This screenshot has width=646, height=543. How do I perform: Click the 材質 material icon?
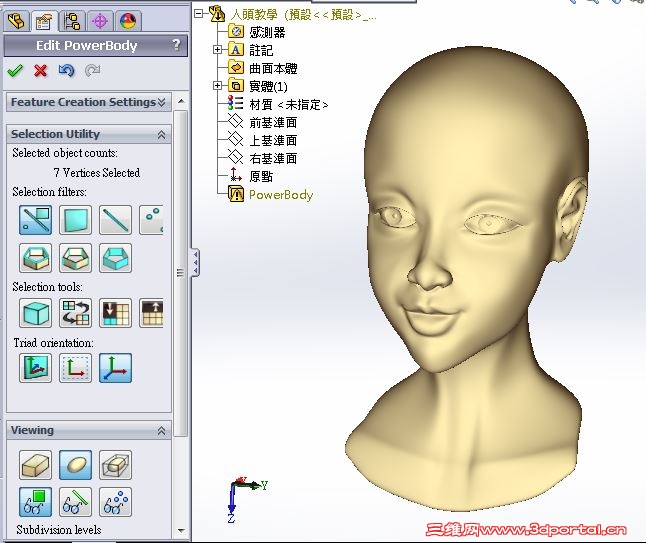point(236,103)
